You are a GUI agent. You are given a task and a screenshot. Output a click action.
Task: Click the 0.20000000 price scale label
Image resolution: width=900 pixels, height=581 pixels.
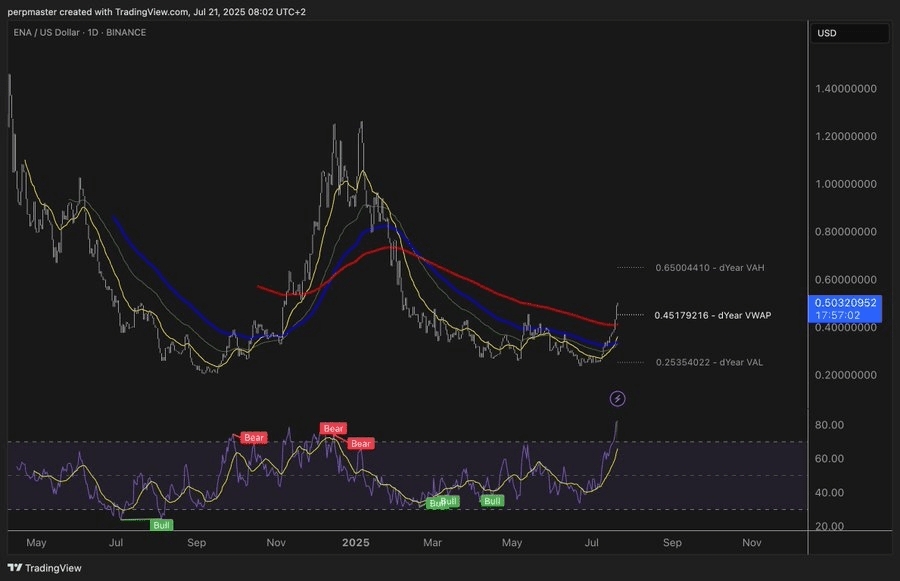tap(846, 376)
